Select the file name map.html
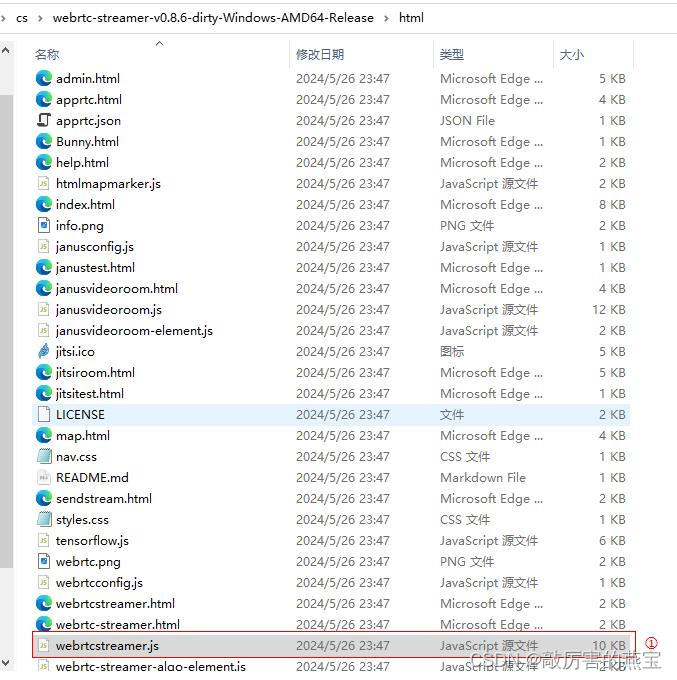 (83, 436)
